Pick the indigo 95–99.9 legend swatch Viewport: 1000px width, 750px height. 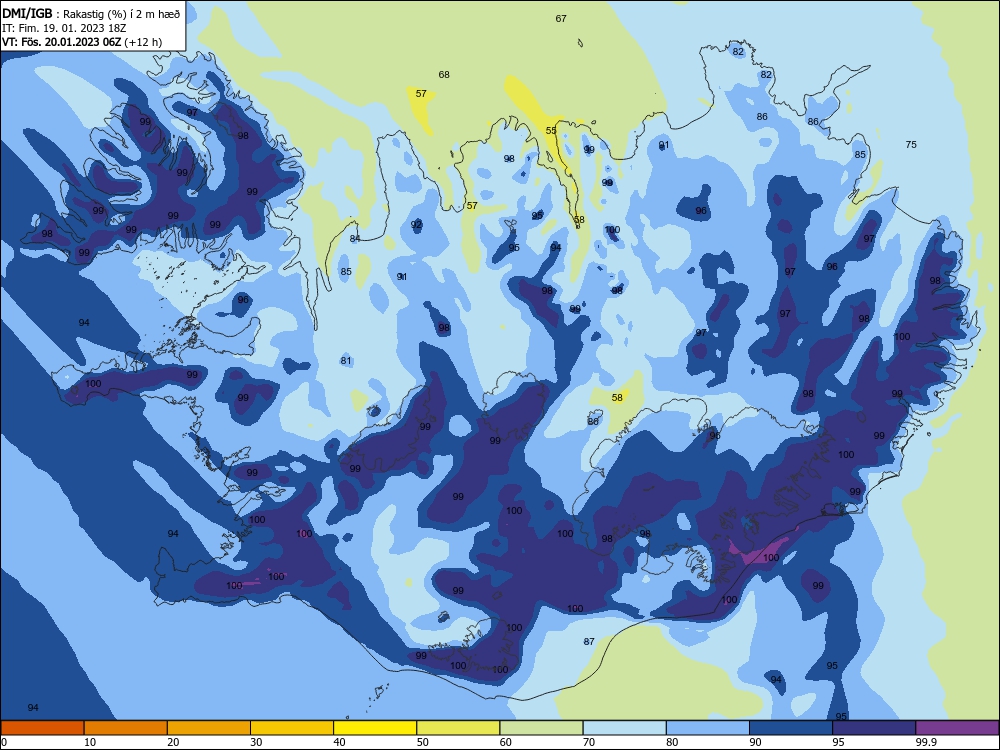[874, 728]
